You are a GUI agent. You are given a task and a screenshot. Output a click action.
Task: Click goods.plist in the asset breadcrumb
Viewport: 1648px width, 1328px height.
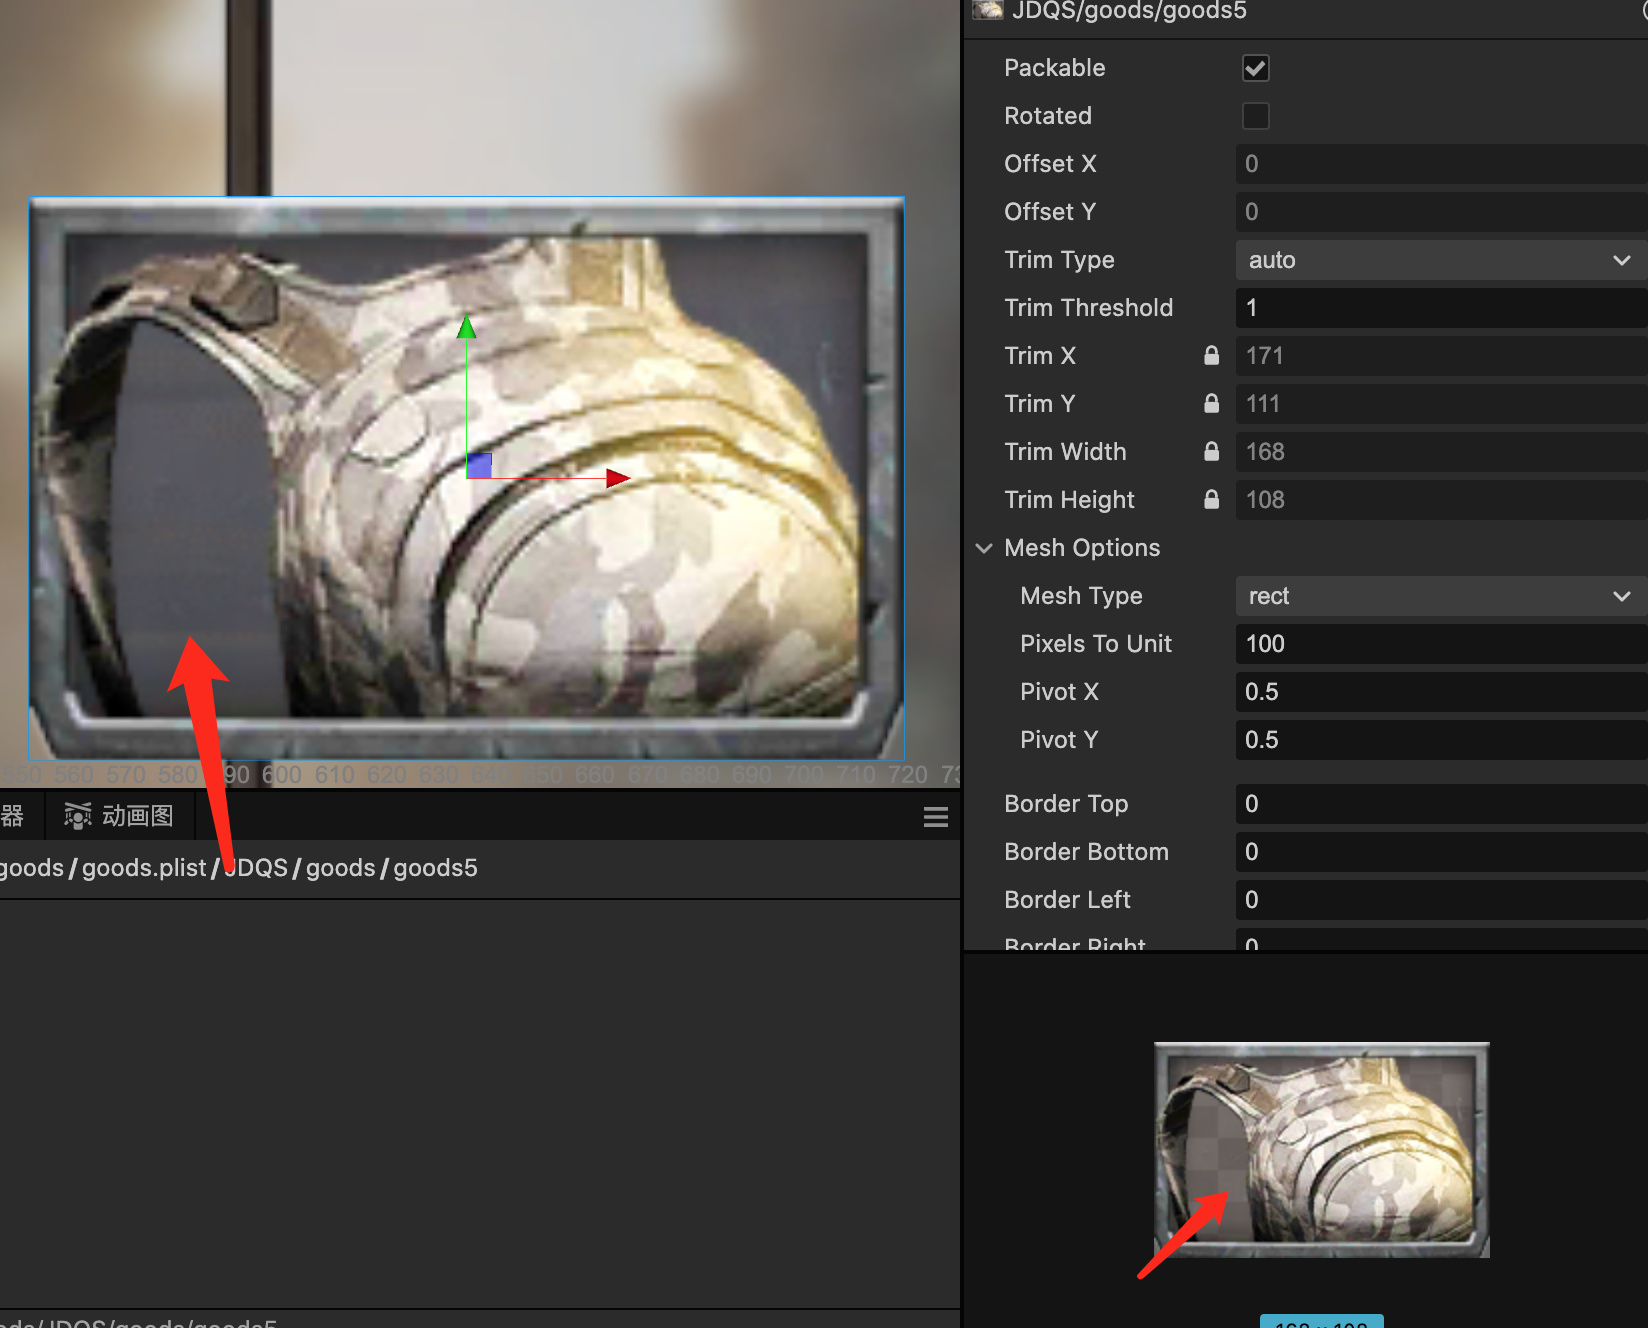coord(144,868)
